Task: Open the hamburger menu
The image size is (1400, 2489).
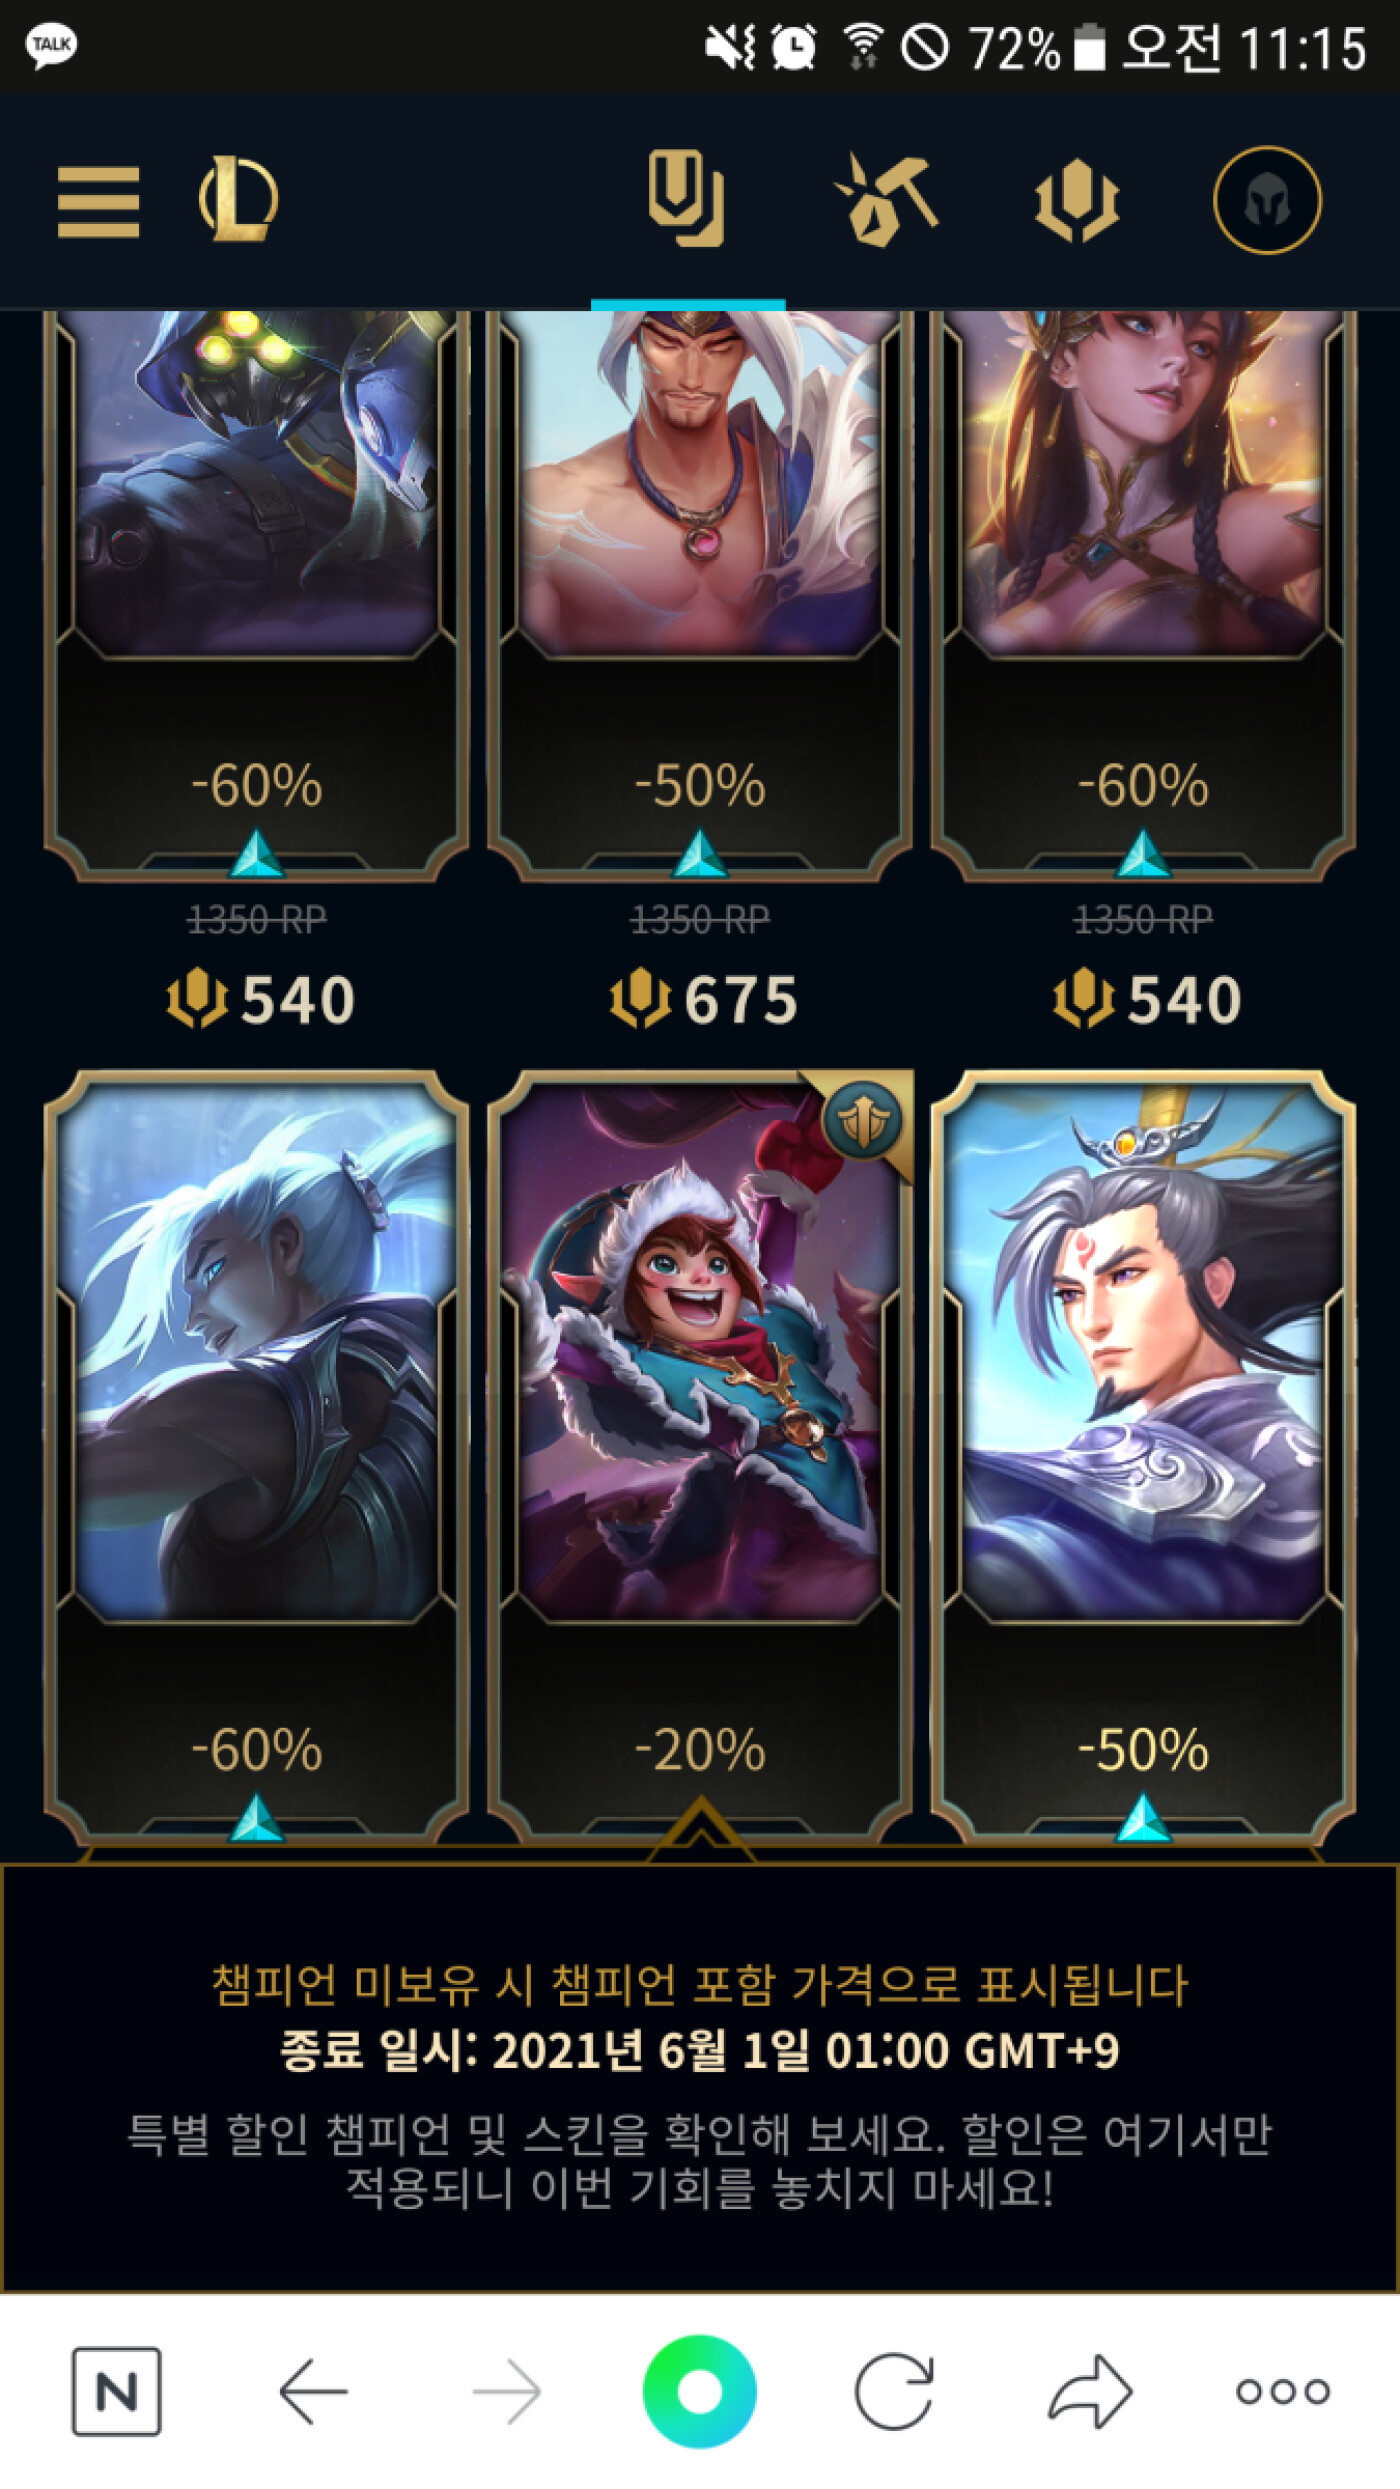Action: tap(98, 202)
